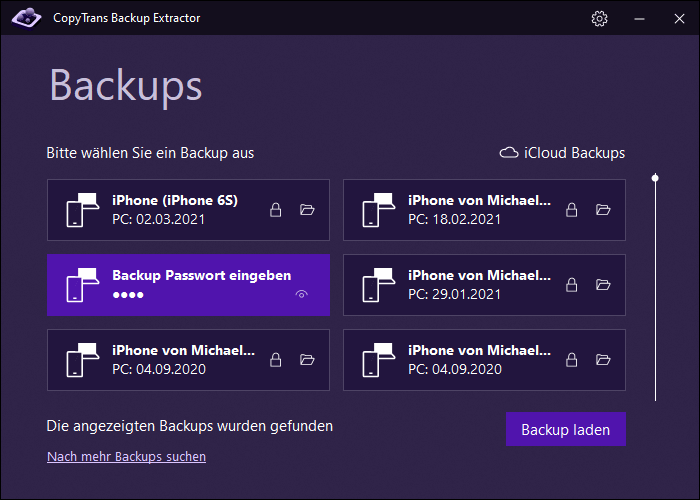Click device icon in password entry card
The height and width of the screenshot is (500, 700).
[x=83, y=285]
